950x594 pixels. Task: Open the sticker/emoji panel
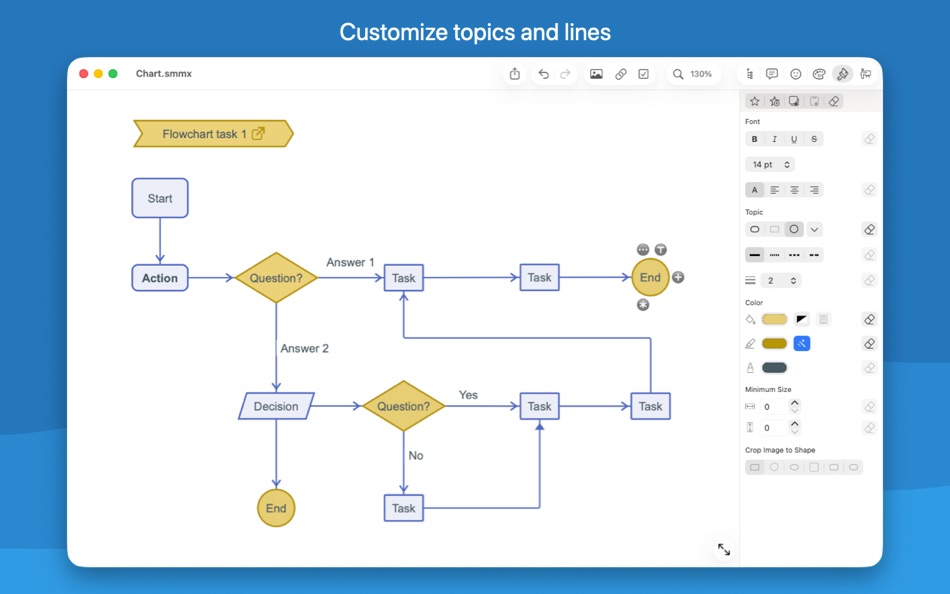point(794,73)
